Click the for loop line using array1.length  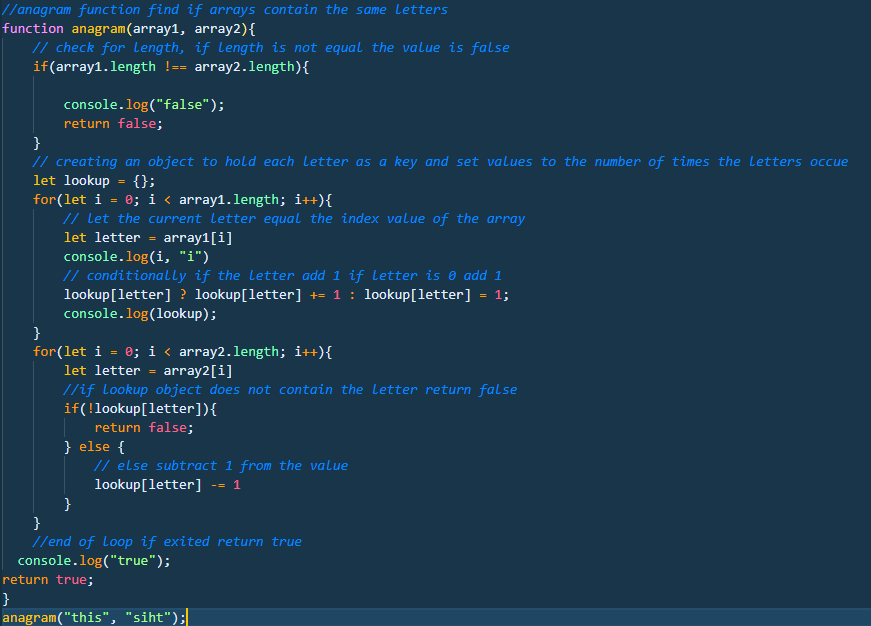pos(182,199)
